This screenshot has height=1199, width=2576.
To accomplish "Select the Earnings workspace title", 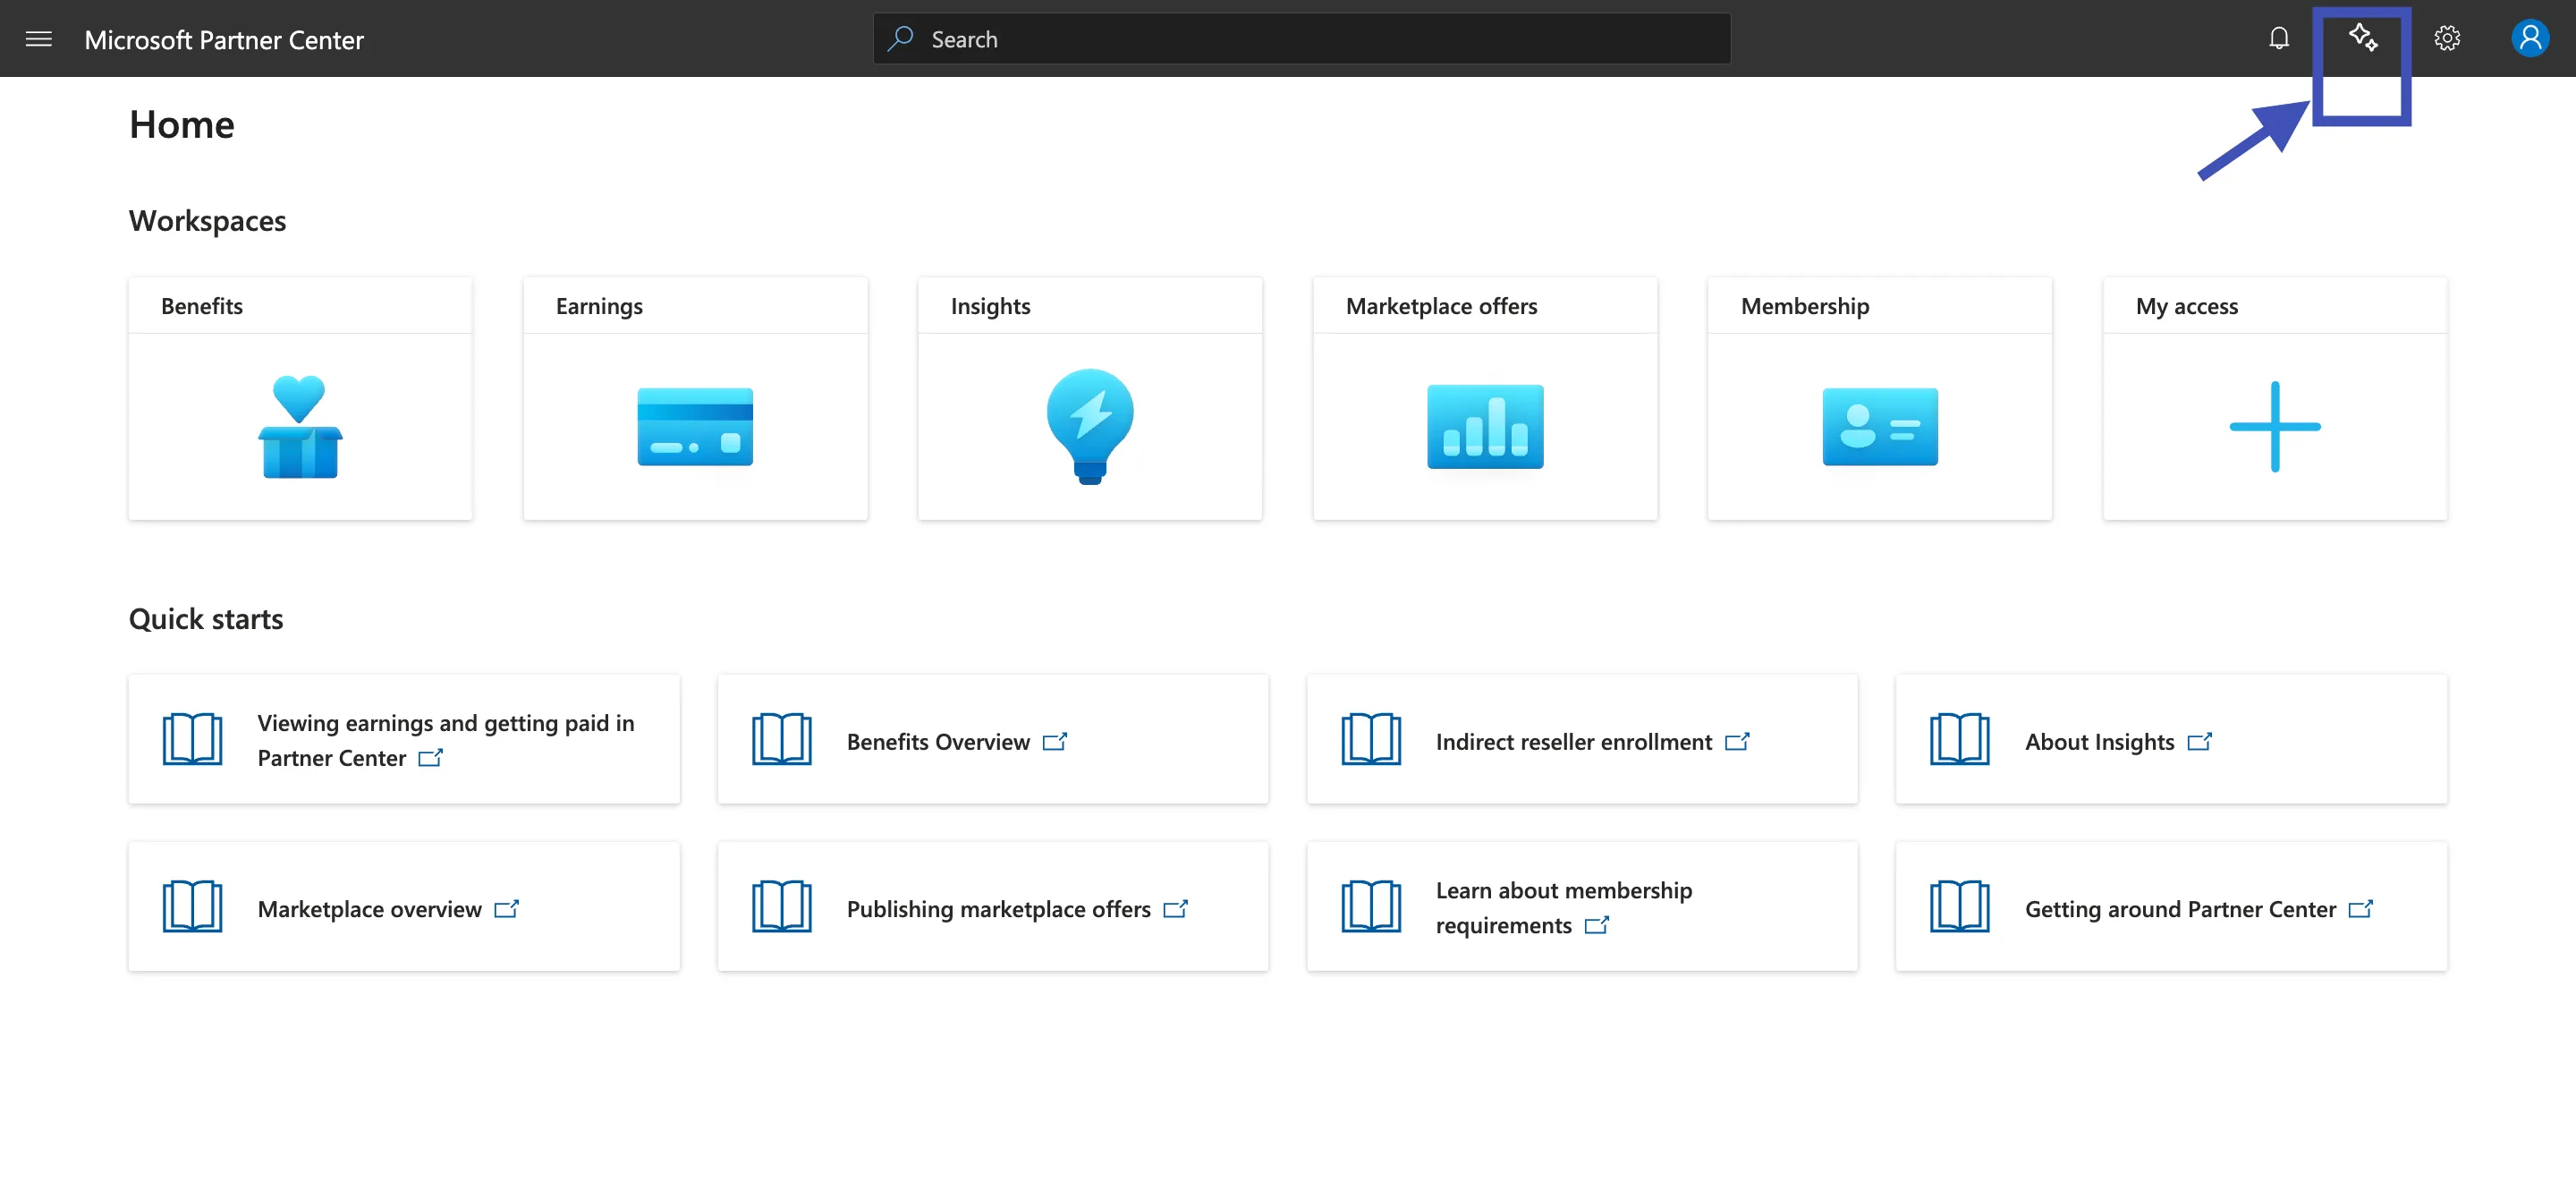I will point(599,306).
